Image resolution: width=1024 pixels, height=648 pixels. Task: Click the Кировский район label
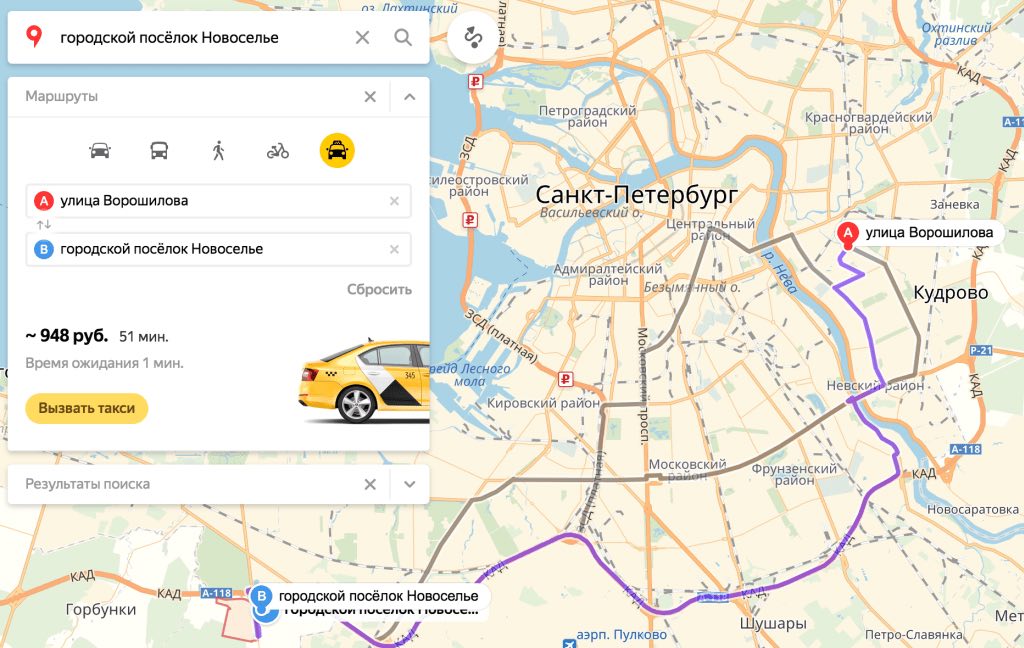(x=543, y=403)
